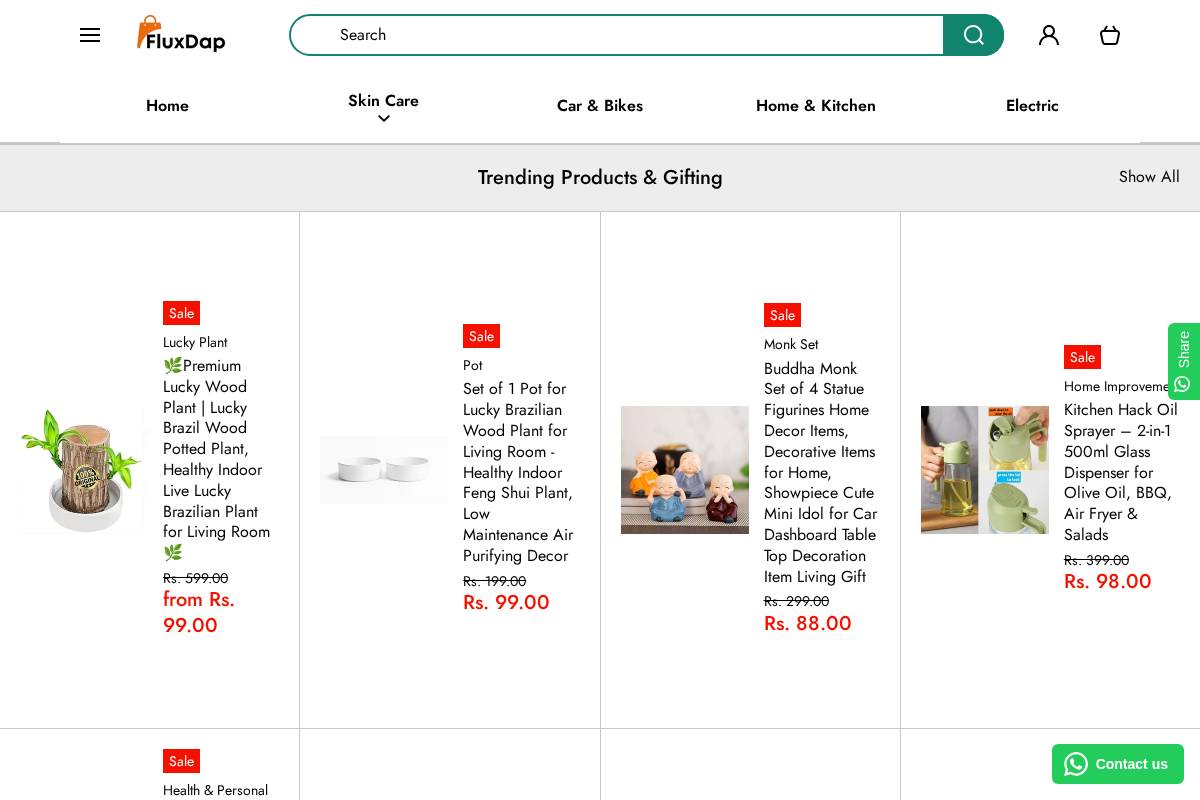This screenshot has height=800, width=1200.
Task: Open the Set of 1 Pot title
Action: pos(518,472)
